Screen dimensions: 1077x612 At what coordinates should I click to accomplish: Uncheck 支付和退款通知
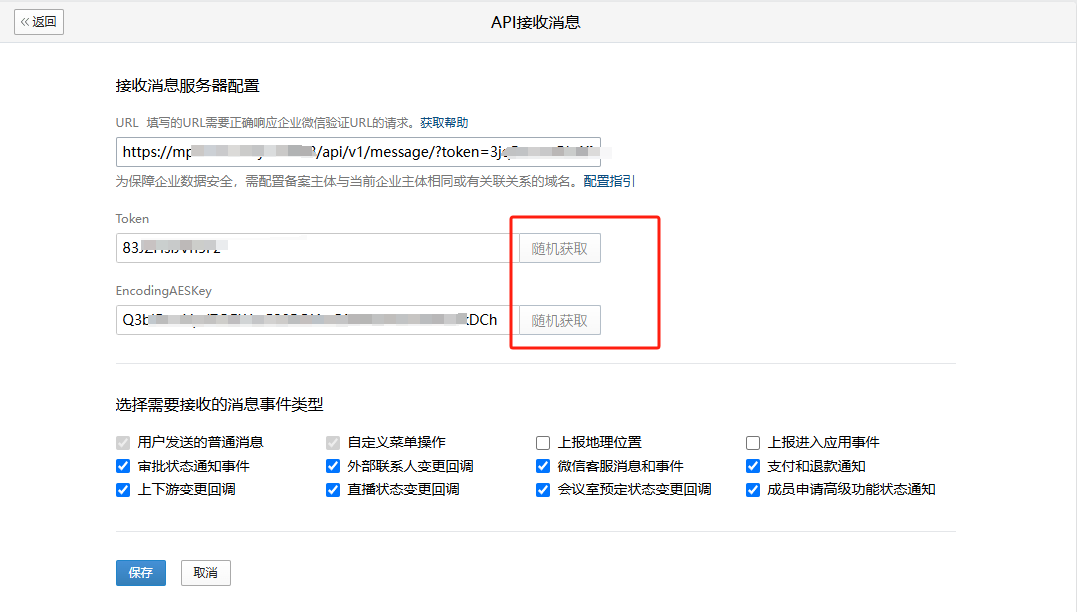[x=753, y=466]
